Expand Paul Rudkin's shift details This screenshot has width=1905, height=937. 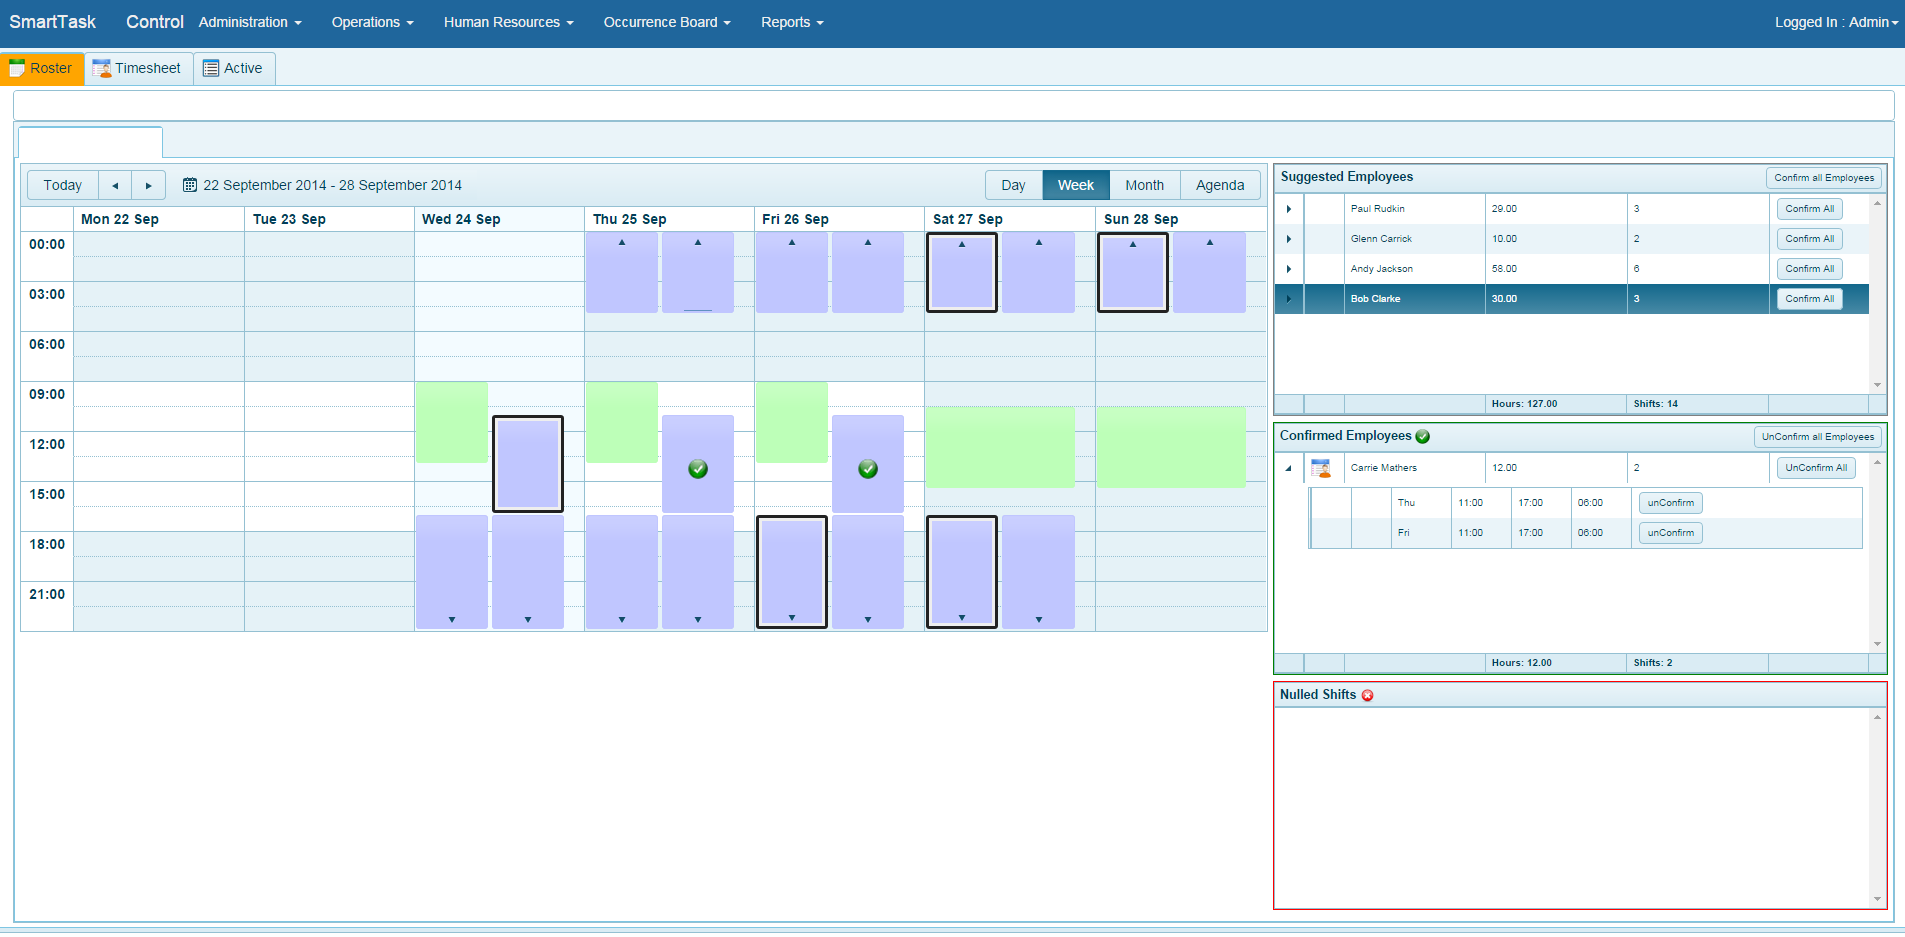pos(1289,209)
